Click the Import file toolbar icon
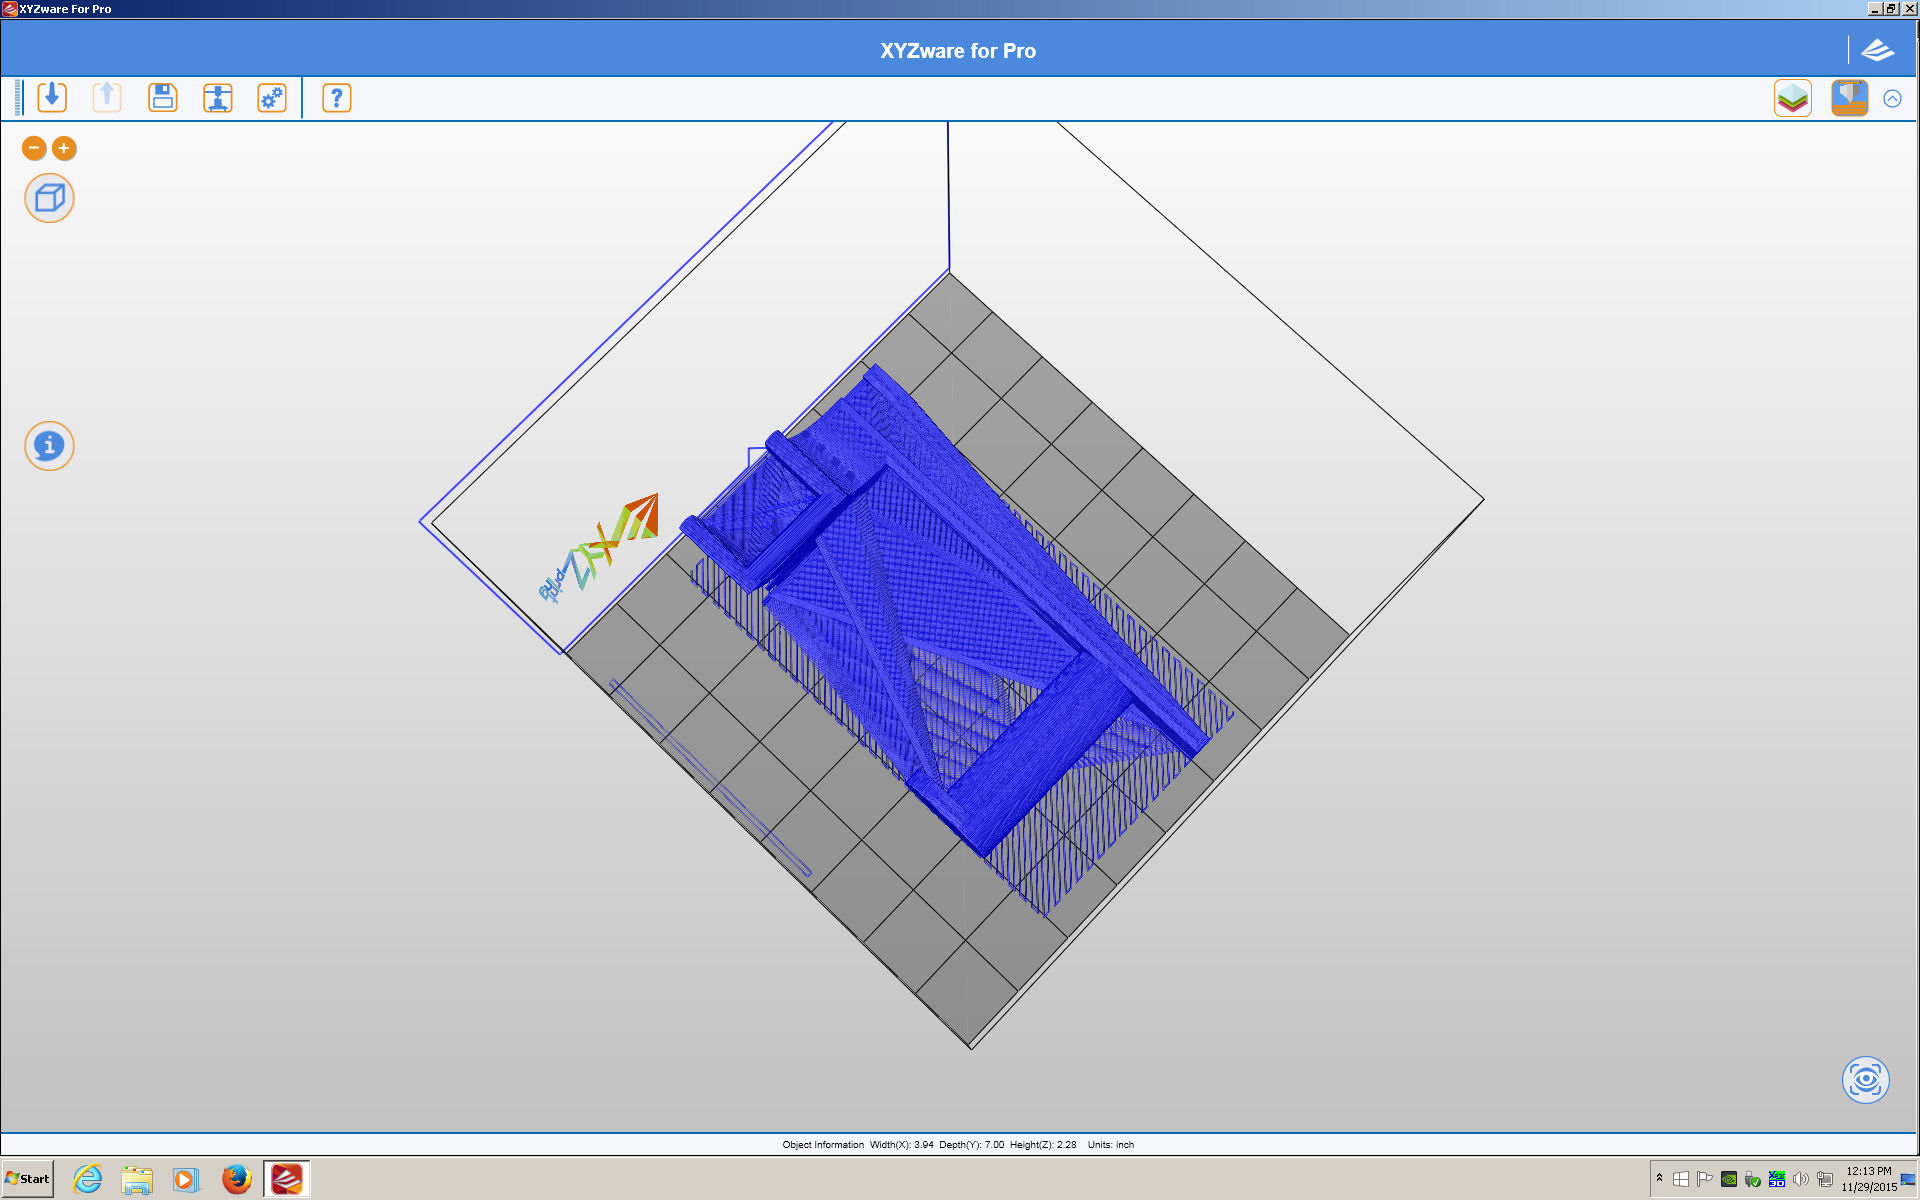Image resolution: width=1920 pixels, height=1200 pixels. click(52, 98)
